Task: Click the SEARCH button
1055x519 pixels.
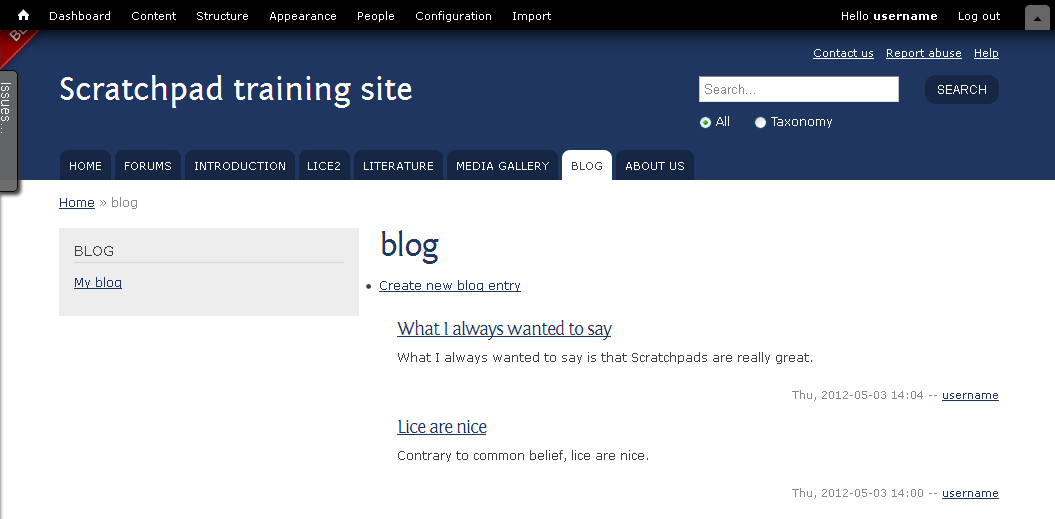Action: [961, 90]
